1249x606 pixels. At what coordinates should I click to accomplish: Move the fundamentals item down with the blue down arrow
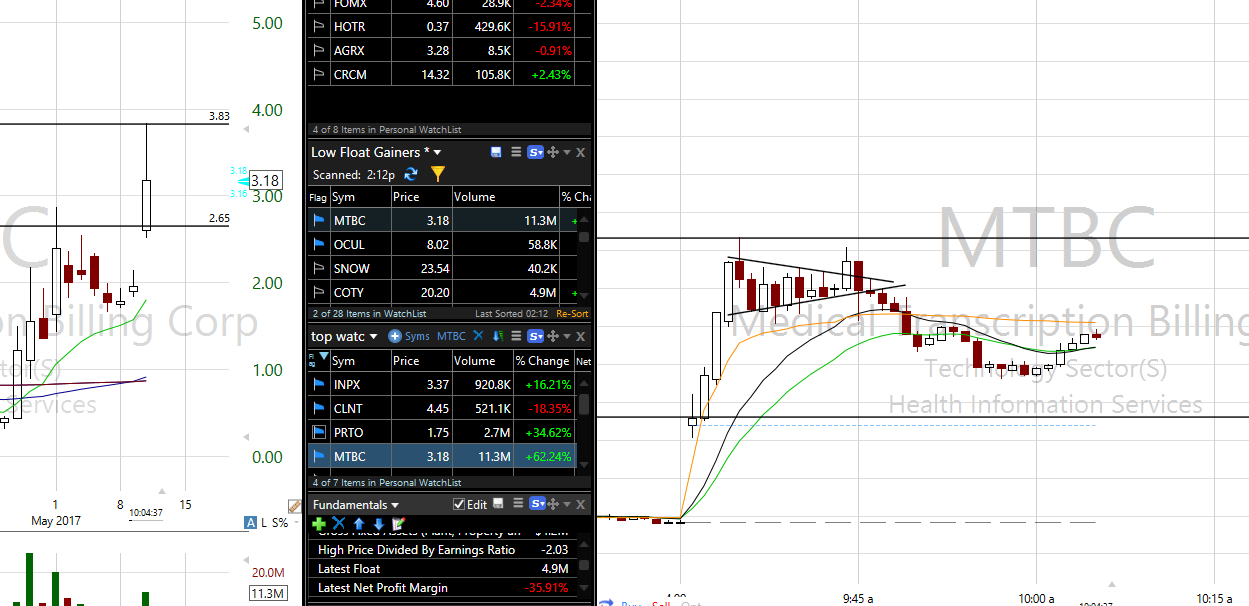pyautogui.click(x=378, y=524)
